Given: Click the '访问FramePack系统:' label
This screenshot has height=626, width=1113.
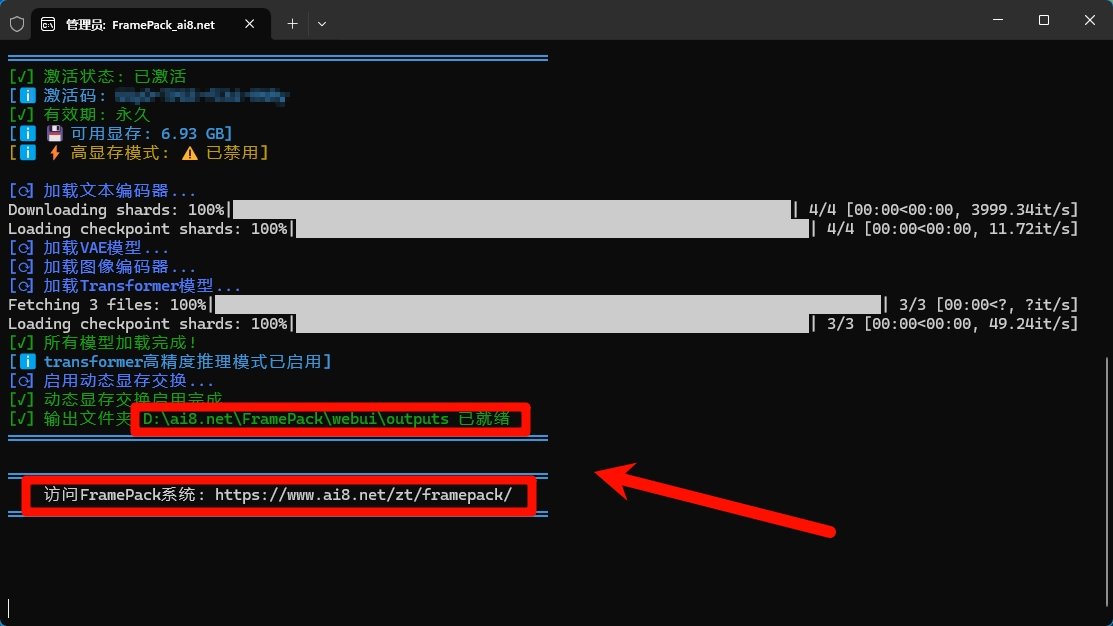Looking at the screenshot, I should tap(125, 495).
